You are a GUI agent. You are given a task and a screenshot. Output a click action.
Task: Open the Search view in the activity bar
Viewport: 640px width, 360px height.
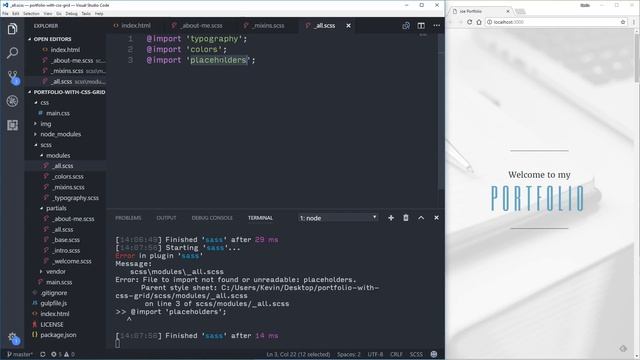point(12,53)
